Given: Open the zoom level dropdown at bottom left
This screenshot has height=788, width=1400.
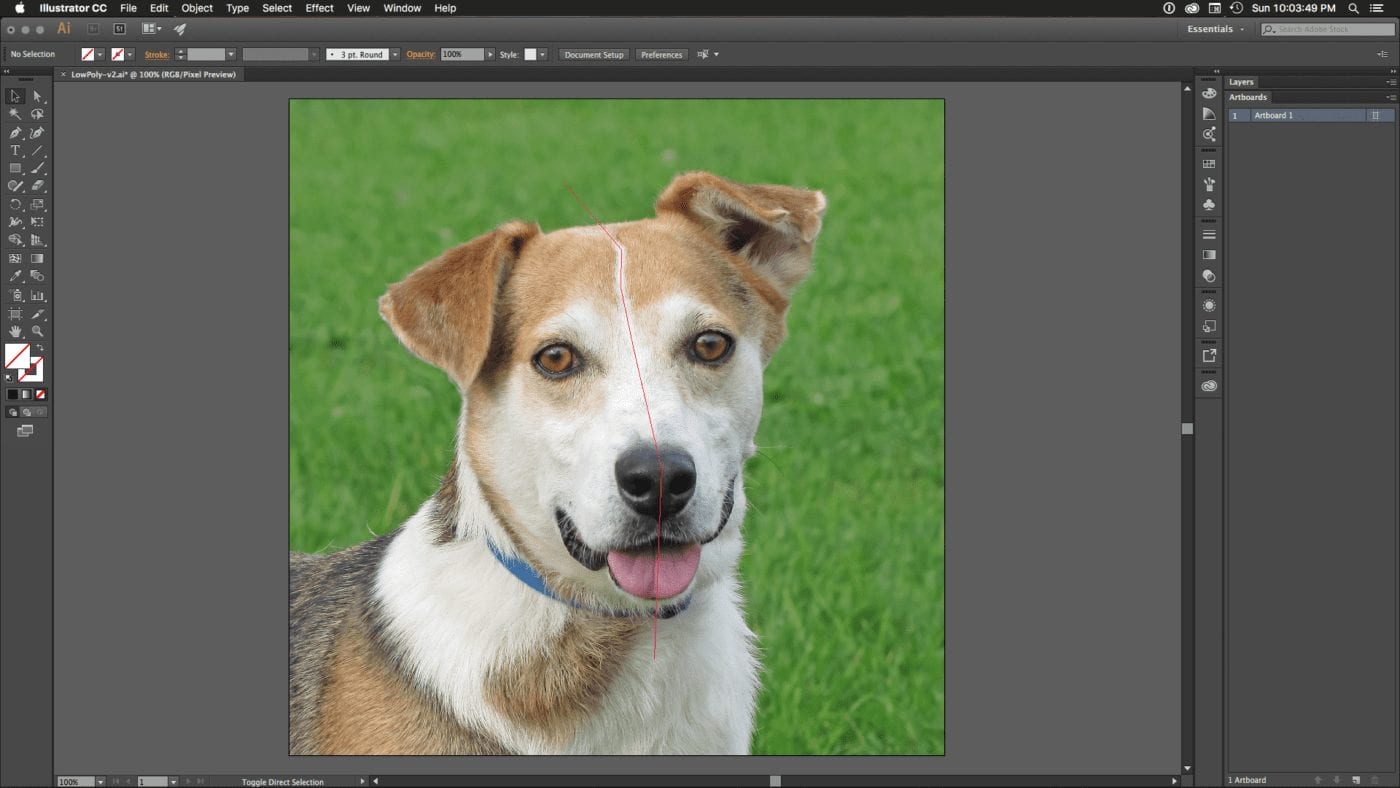Looking at the screenshot, I should (x=100, y=781).
